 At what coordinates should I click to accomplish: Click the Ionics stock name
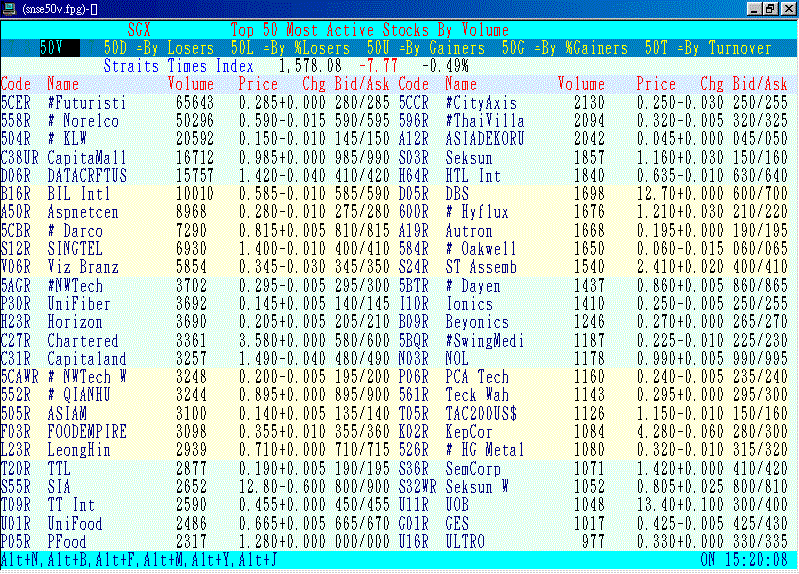pyautogui.click(x=469, y=304)
